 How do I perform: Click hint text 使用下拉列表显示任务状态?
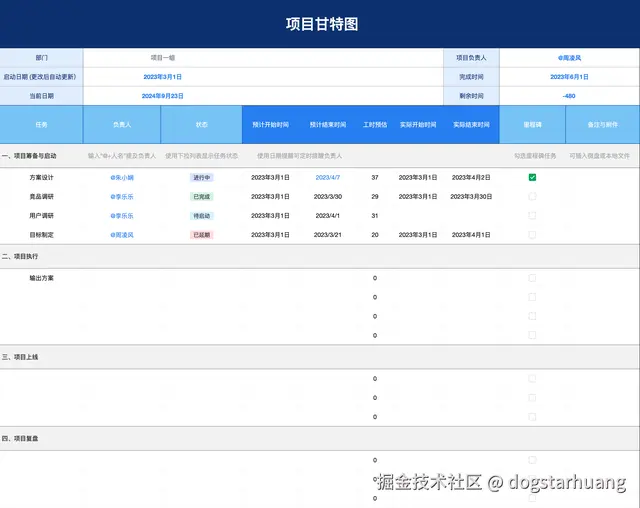202,156
